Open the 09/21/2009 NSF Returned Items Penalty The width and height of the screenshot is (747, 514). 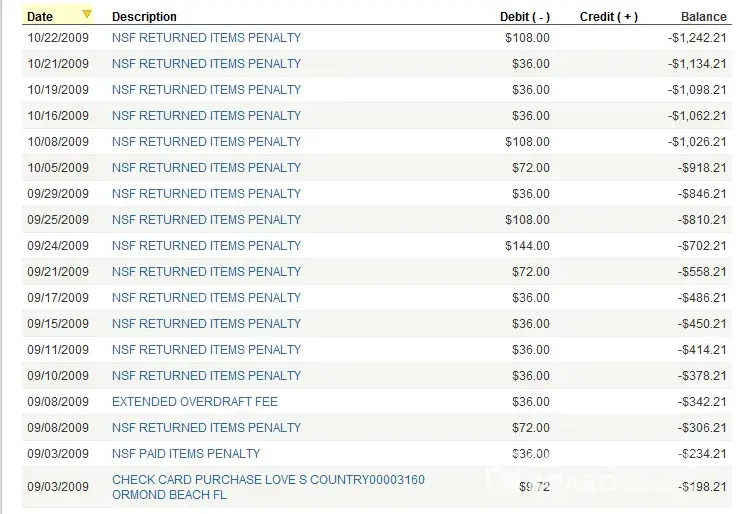coord(206,272)
